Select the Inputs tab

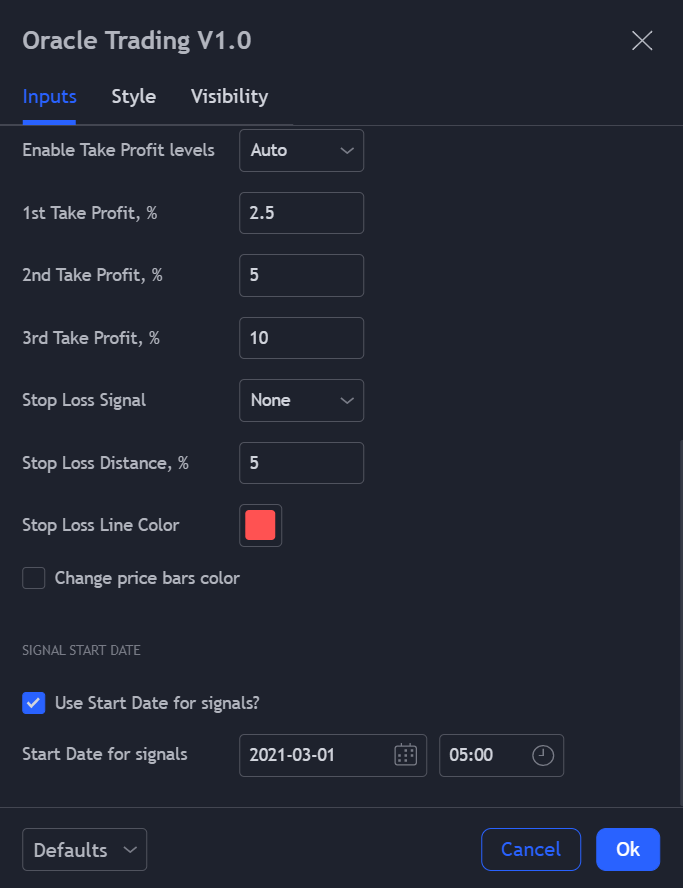(x=49, y=97)
